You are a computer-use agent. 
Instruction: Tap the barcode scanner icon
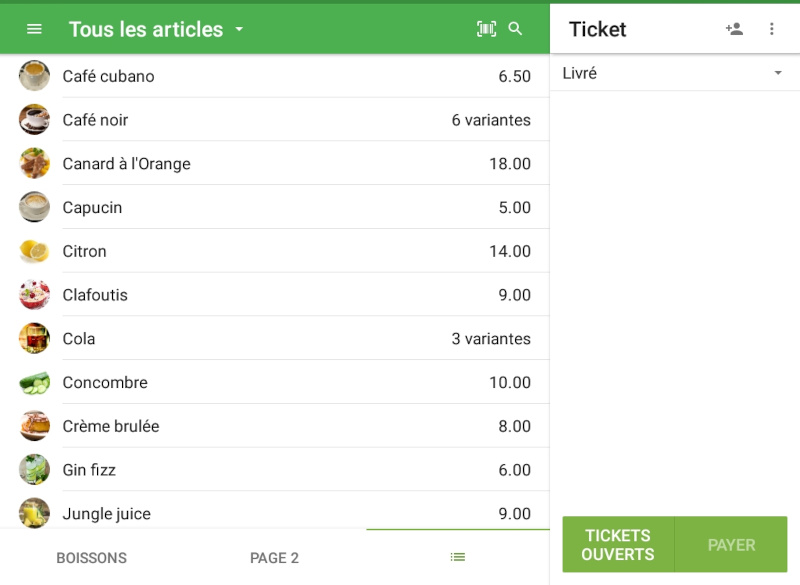[x=486, y=29]
